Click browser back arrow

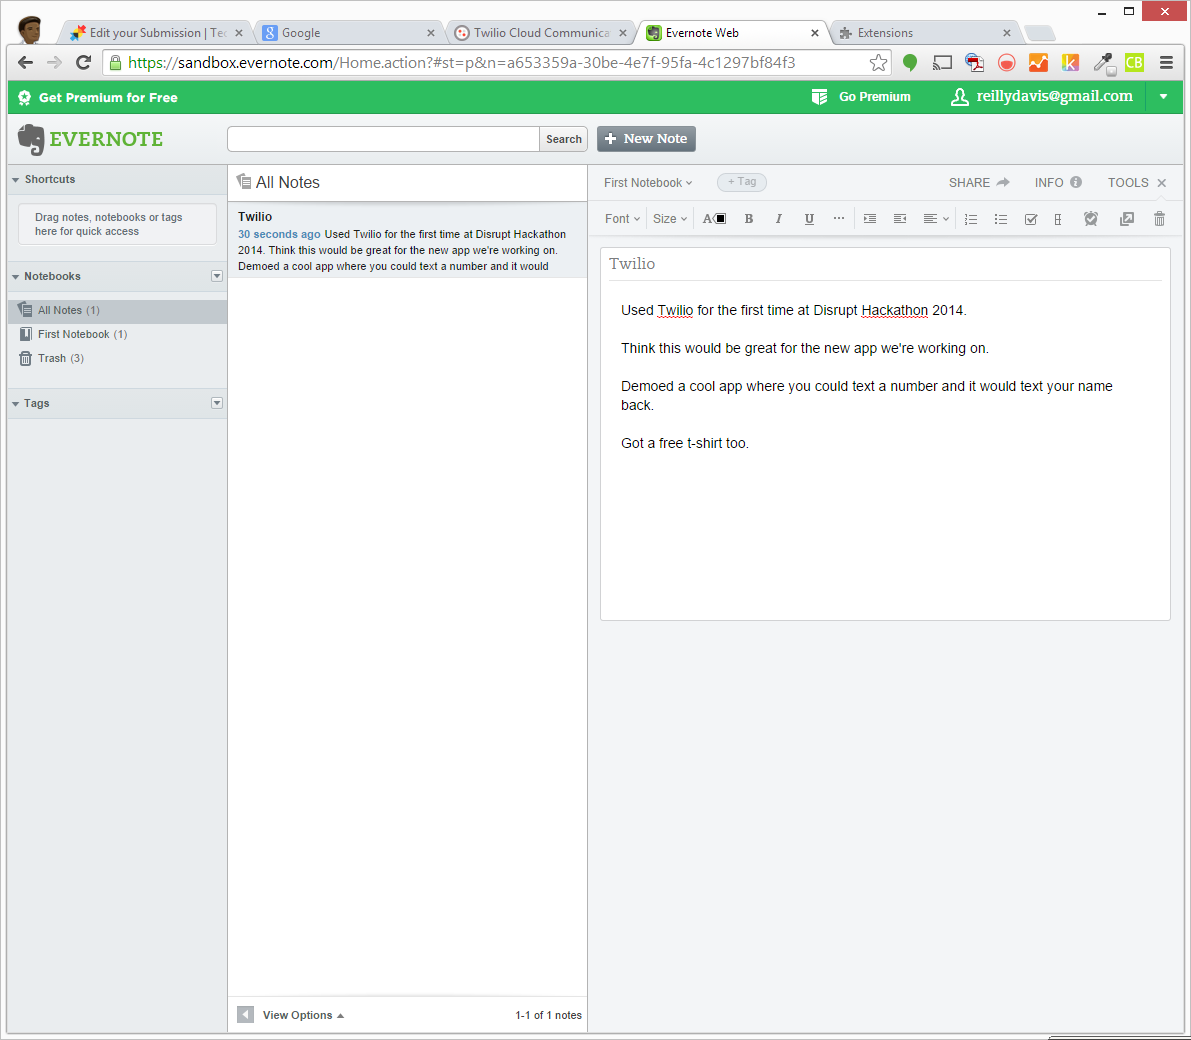tap(25, 62)
